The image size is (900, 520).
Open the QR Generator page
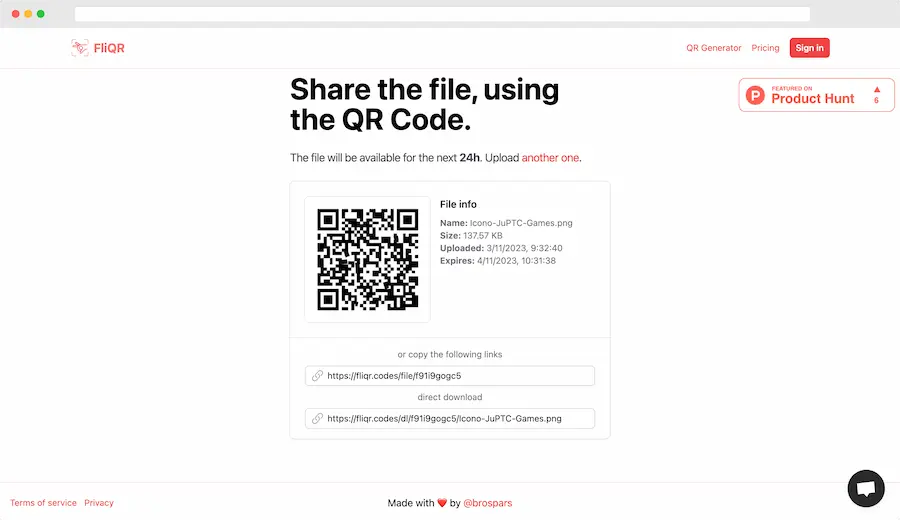713,48
